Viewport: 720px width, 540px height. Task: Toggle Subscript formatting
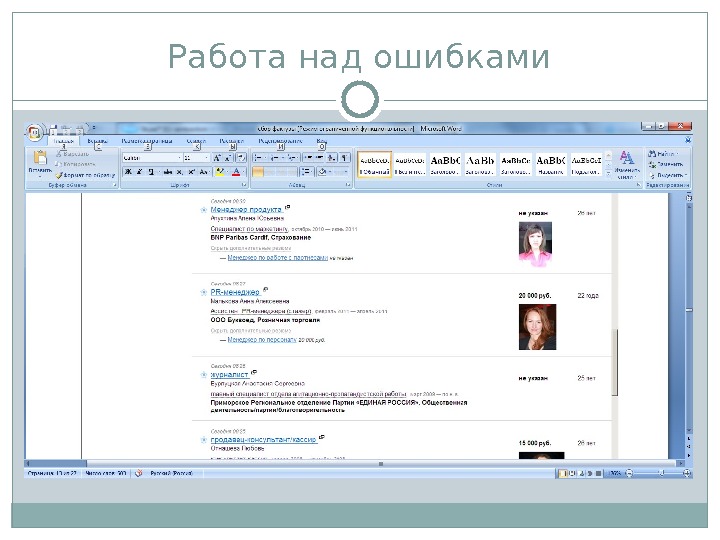(x=180, y=172)
